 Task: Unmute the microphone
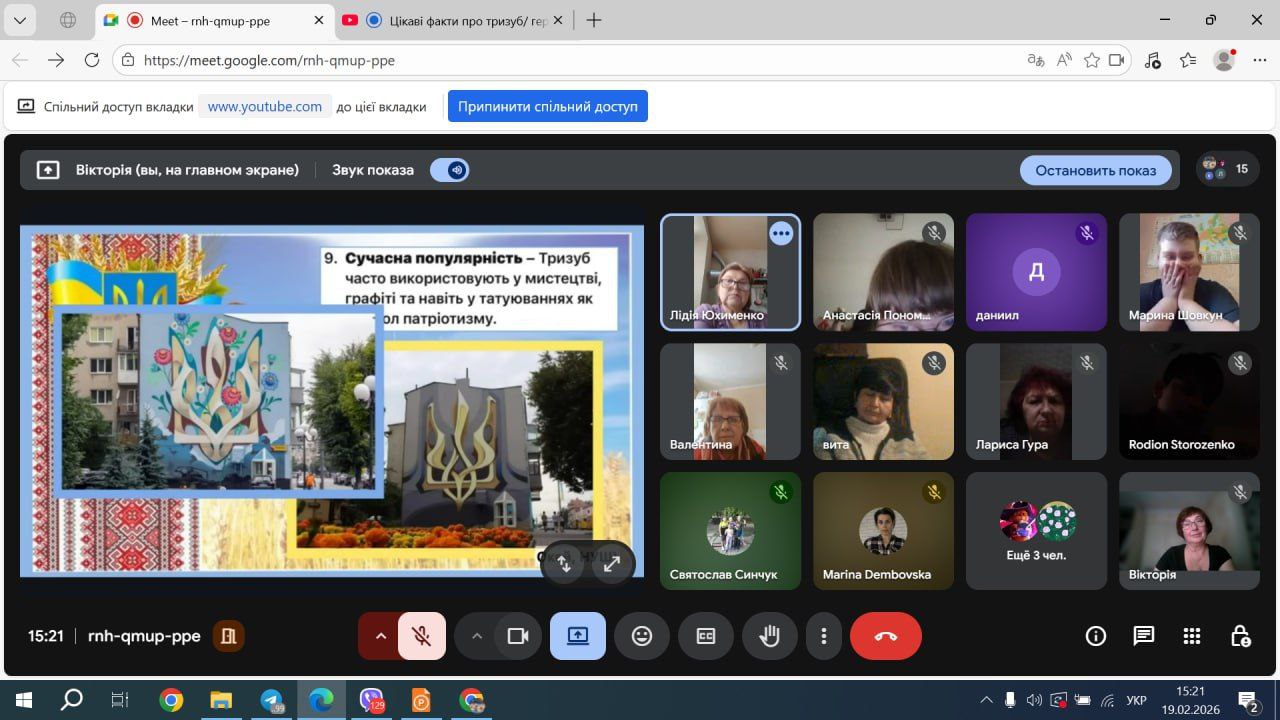(x=422, y=636)
